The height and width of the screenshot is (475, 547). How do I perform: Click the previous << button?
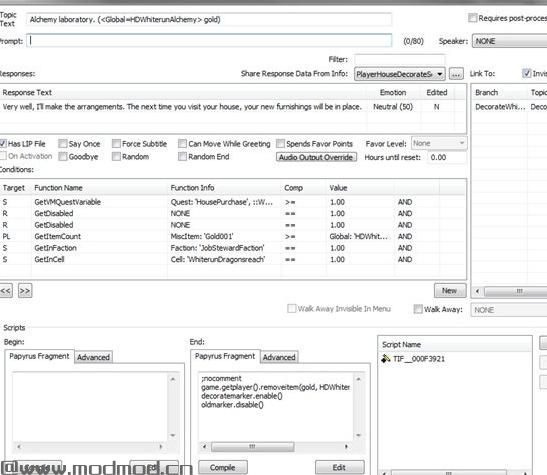(6, 291)
